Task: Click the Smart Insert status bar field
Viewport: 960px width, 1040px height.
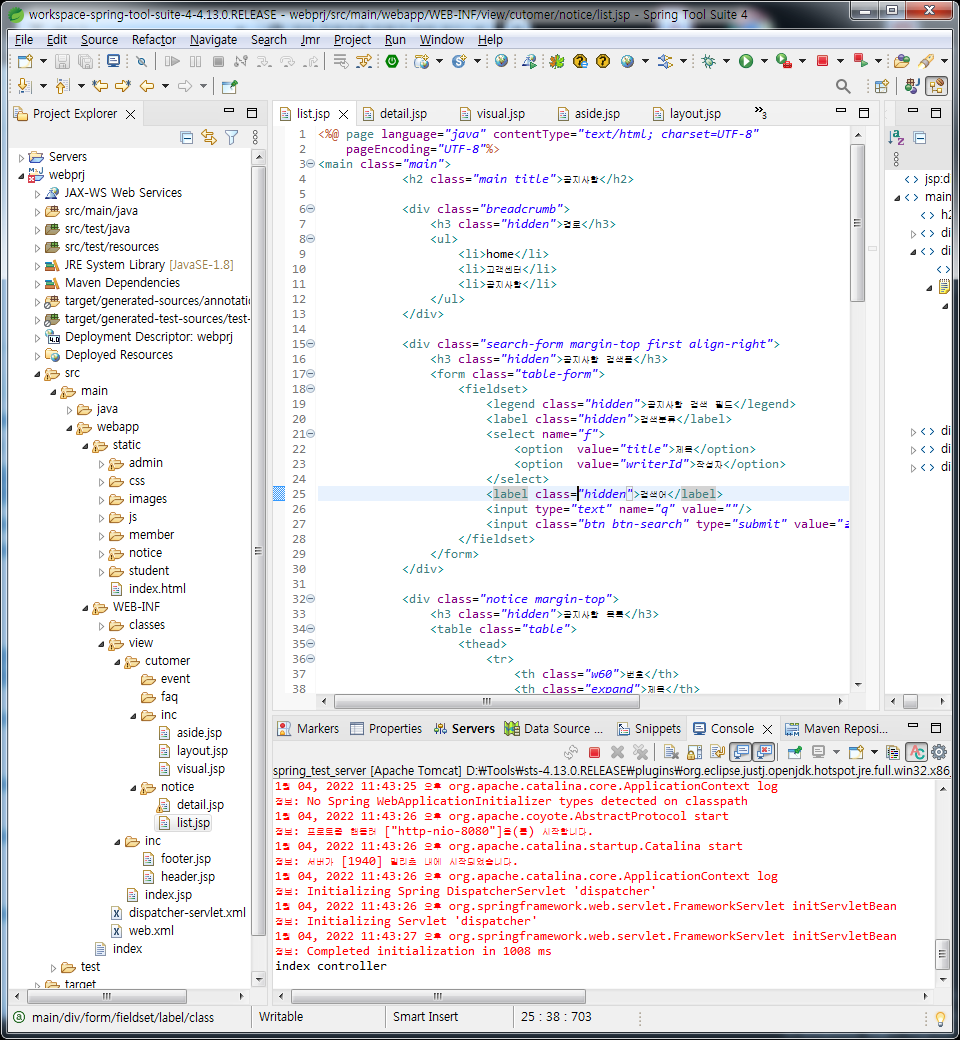Action: point(425,1017)
